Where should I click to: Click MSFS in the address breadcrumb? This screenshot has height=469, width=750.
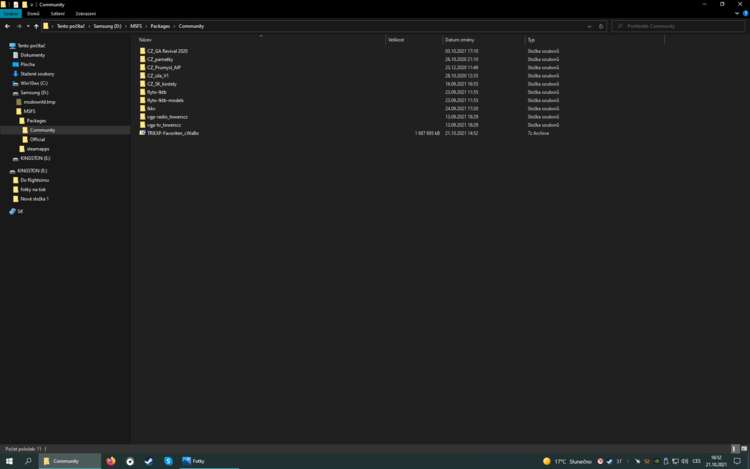136,26
